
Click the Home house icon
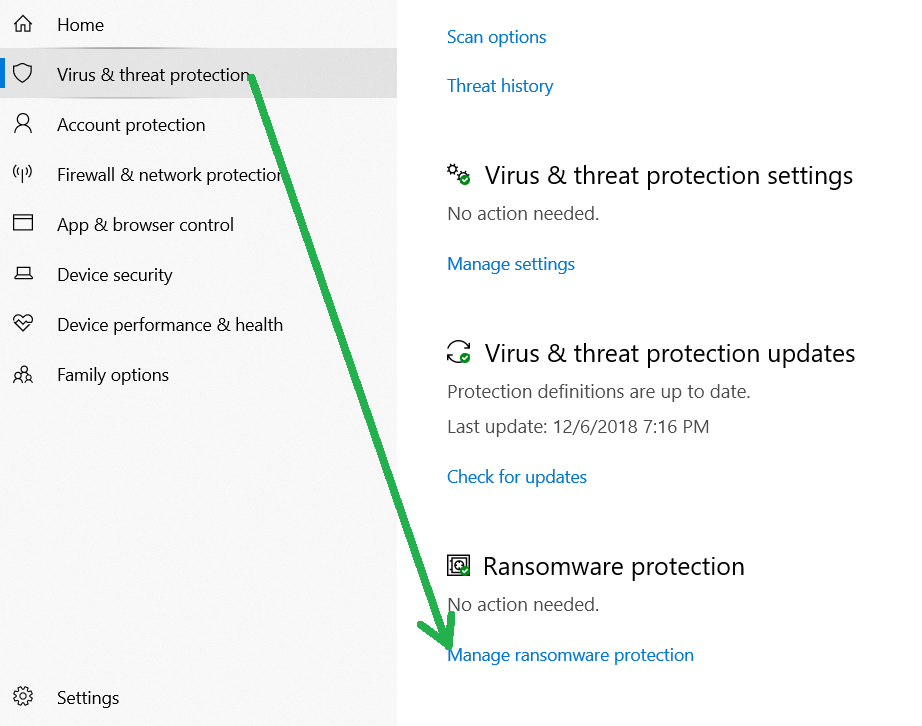23,24
